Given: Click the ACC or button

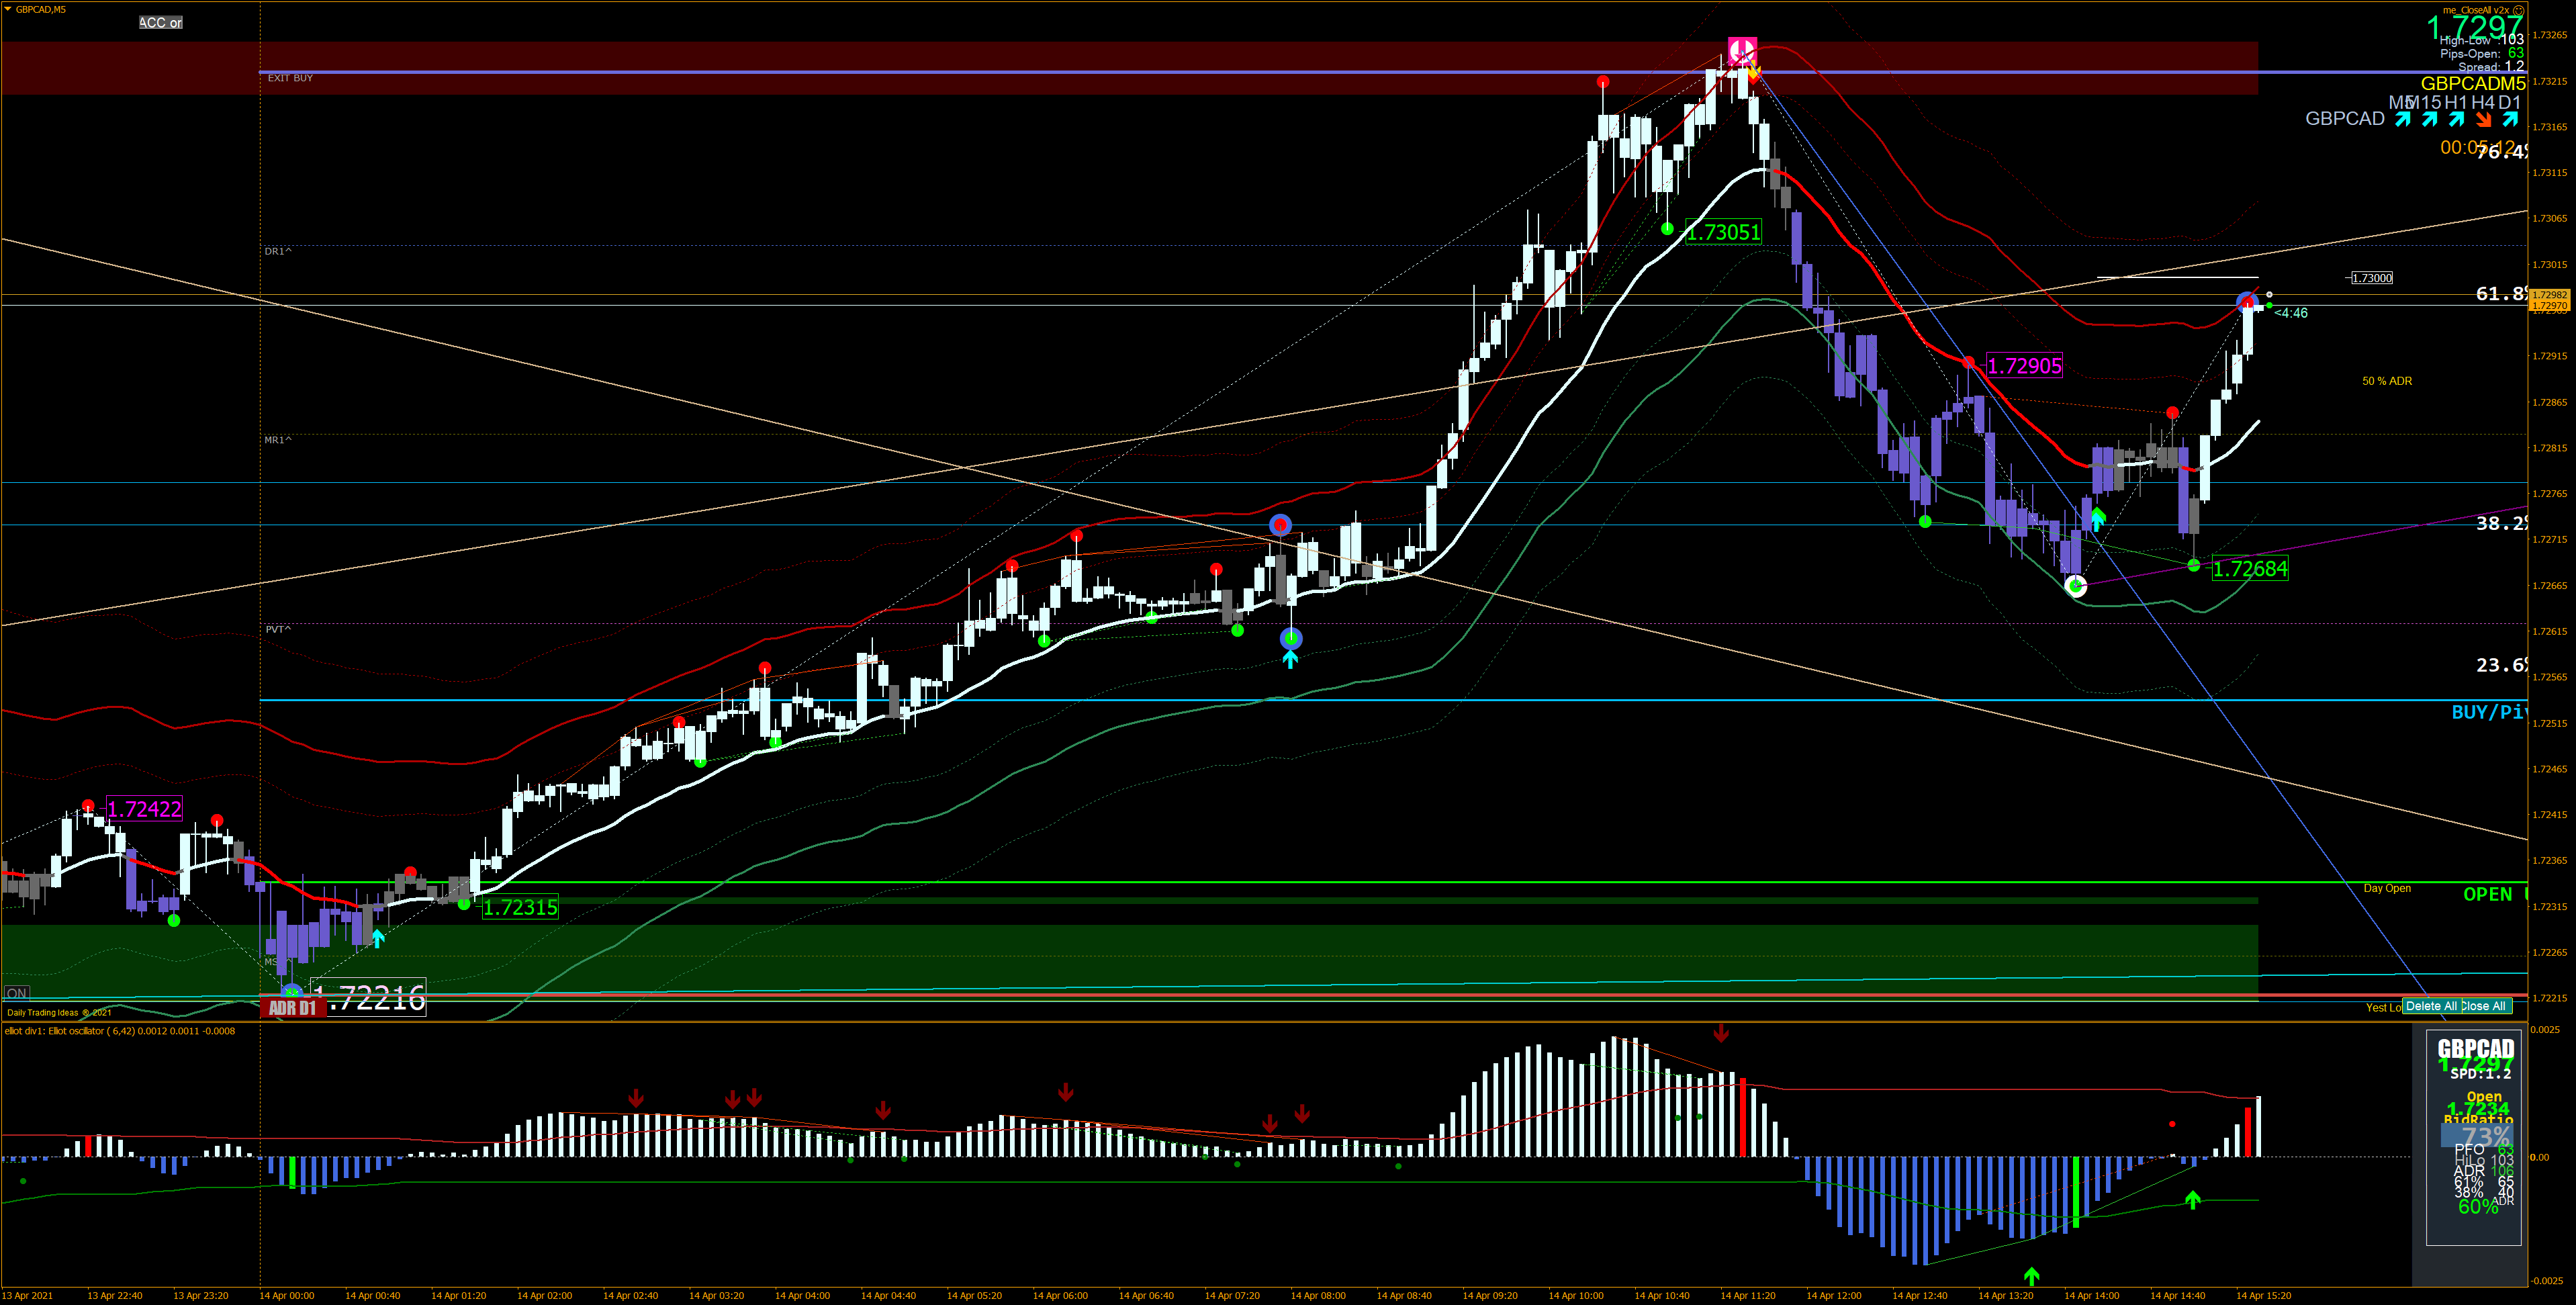Looking at the screenshot, I should point(160,22).
